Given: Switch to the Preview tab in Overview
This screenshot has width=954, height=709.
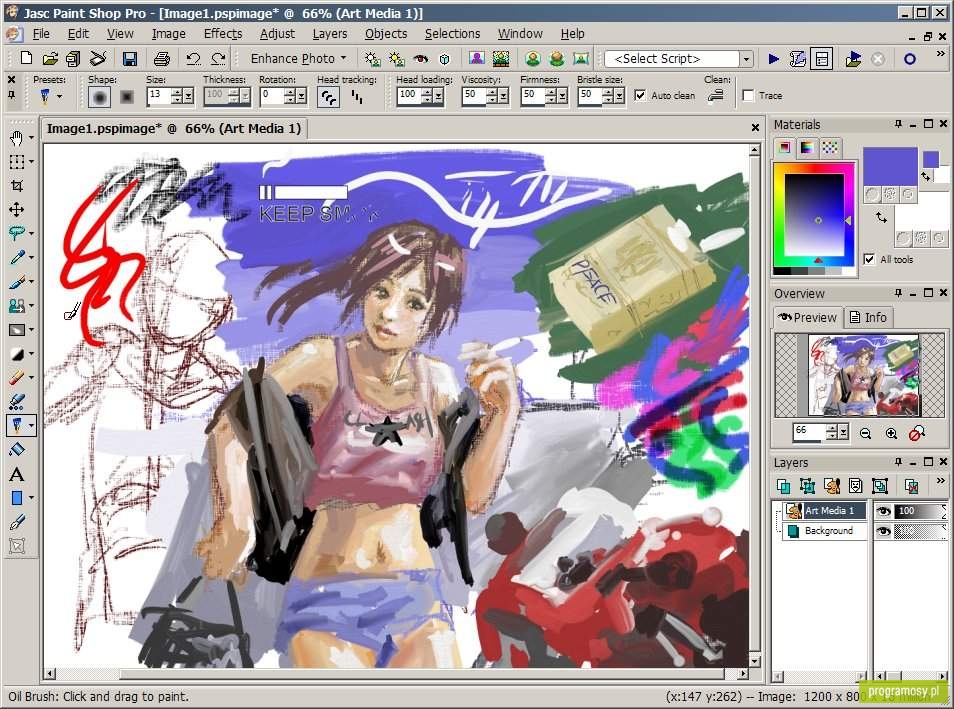Looking at the screenshot, I should pos(807,317).
